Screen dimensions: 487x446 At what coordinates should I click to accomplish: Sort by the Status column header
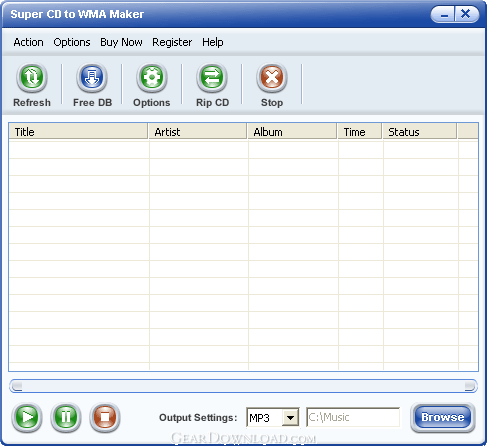420,132
